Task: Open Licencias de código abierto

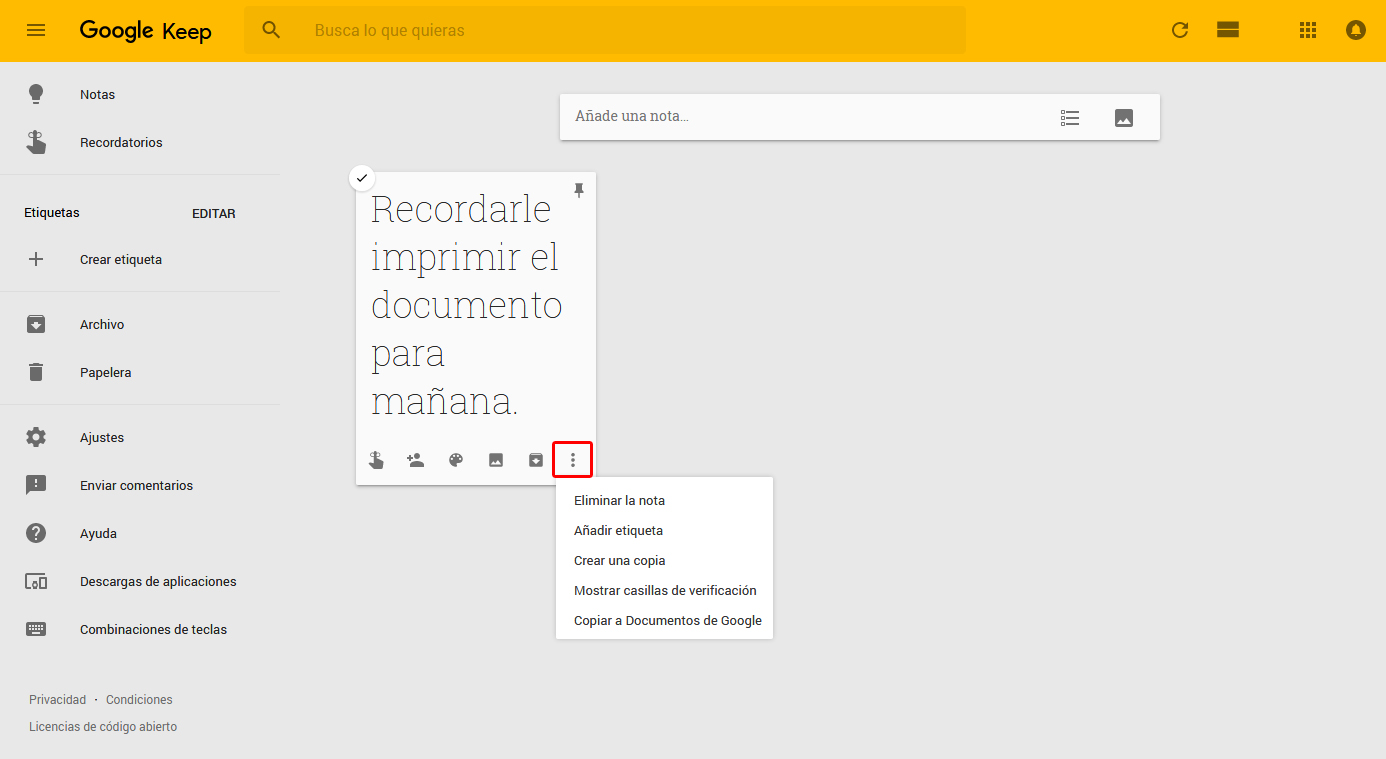Action: coord(103,727)
